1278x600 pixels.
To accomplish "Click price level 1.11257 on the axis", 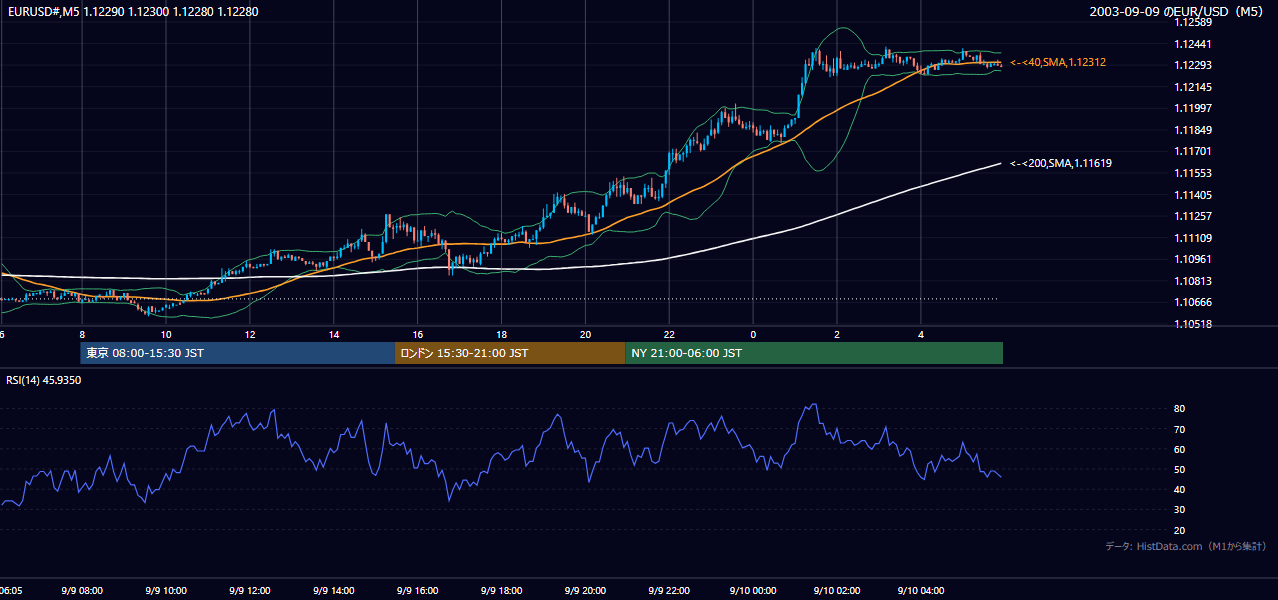I will [1193, 216].
